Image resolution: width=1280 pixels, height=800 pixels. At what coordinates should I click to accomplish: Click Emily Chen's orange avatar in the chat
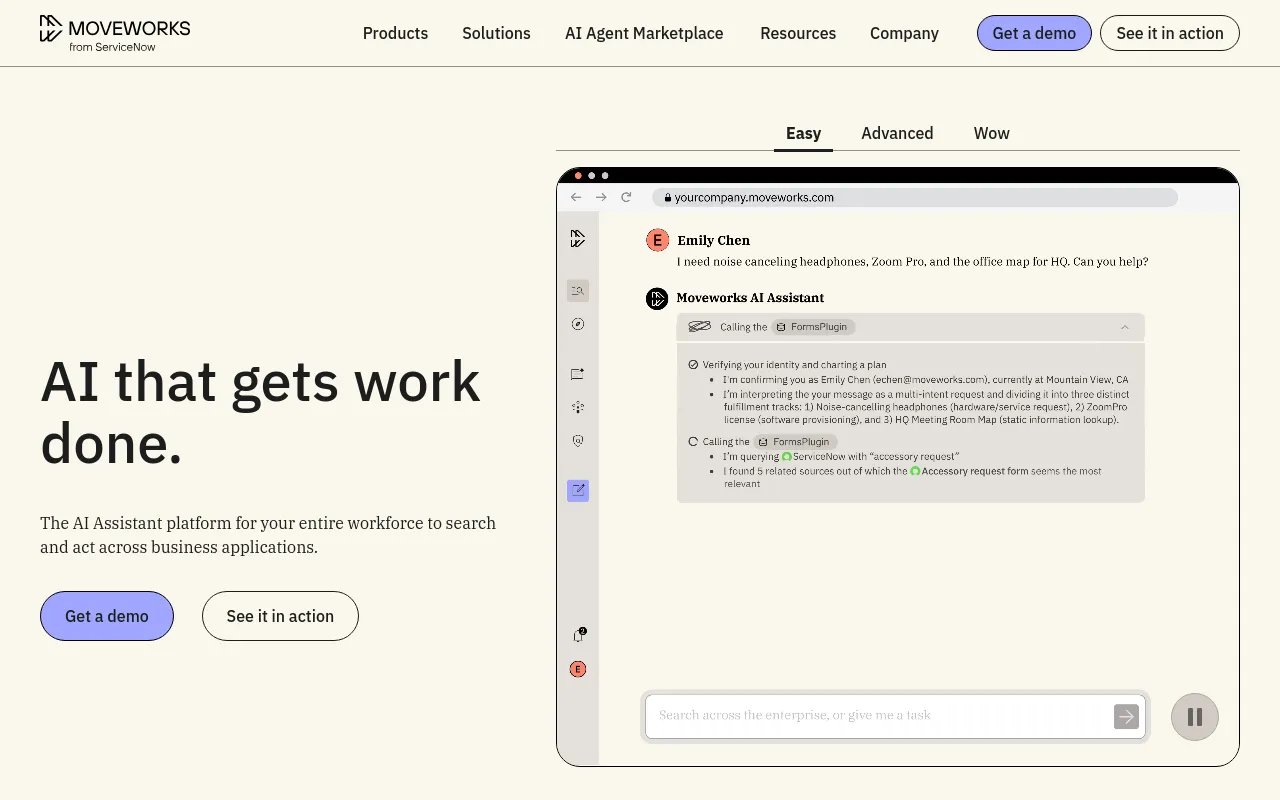click(x=657, y=240)
